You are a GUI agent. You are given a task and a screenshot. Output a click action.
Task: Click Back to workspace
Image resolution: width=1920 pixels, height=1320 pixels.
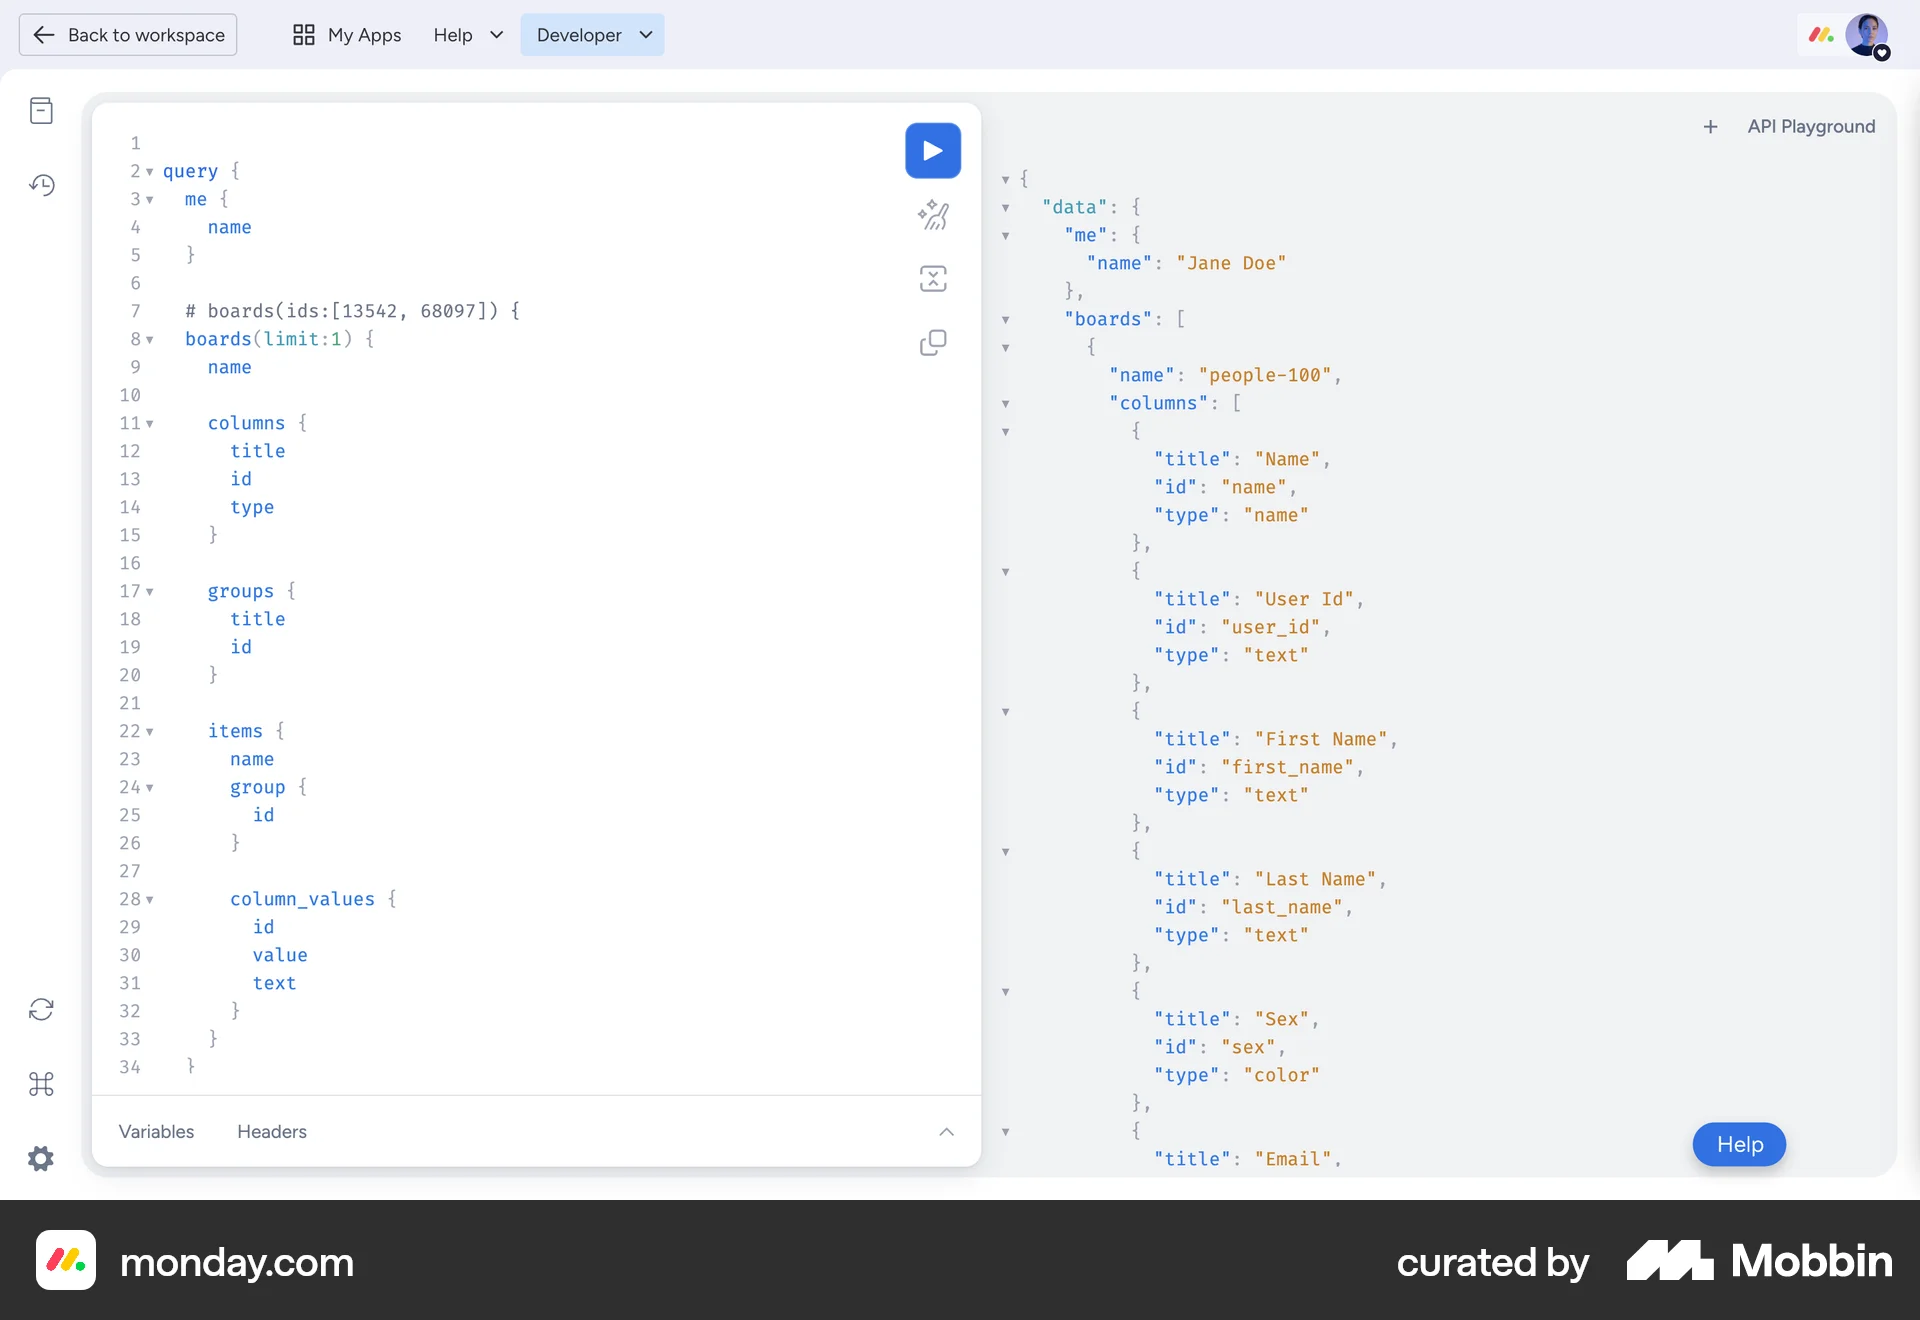tap(127, 35)
